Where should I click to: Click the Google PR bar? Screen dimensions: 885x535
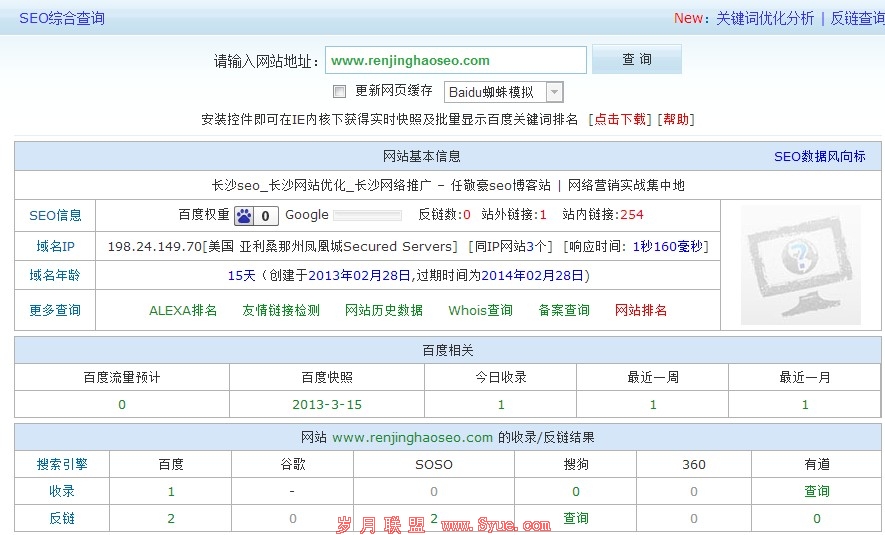(367, 215)
